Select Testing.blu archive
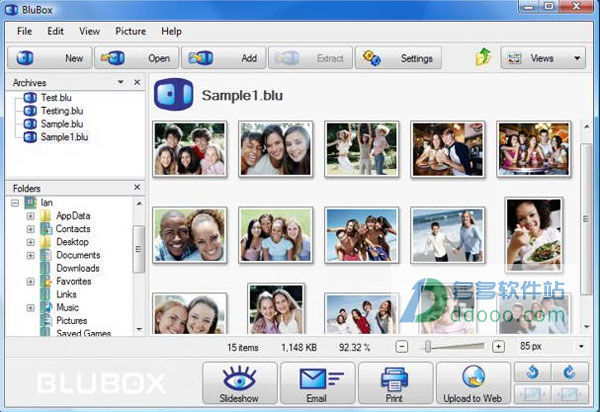Image resolution: width=600 pixels, height=412 pixels. click(53, 111)
